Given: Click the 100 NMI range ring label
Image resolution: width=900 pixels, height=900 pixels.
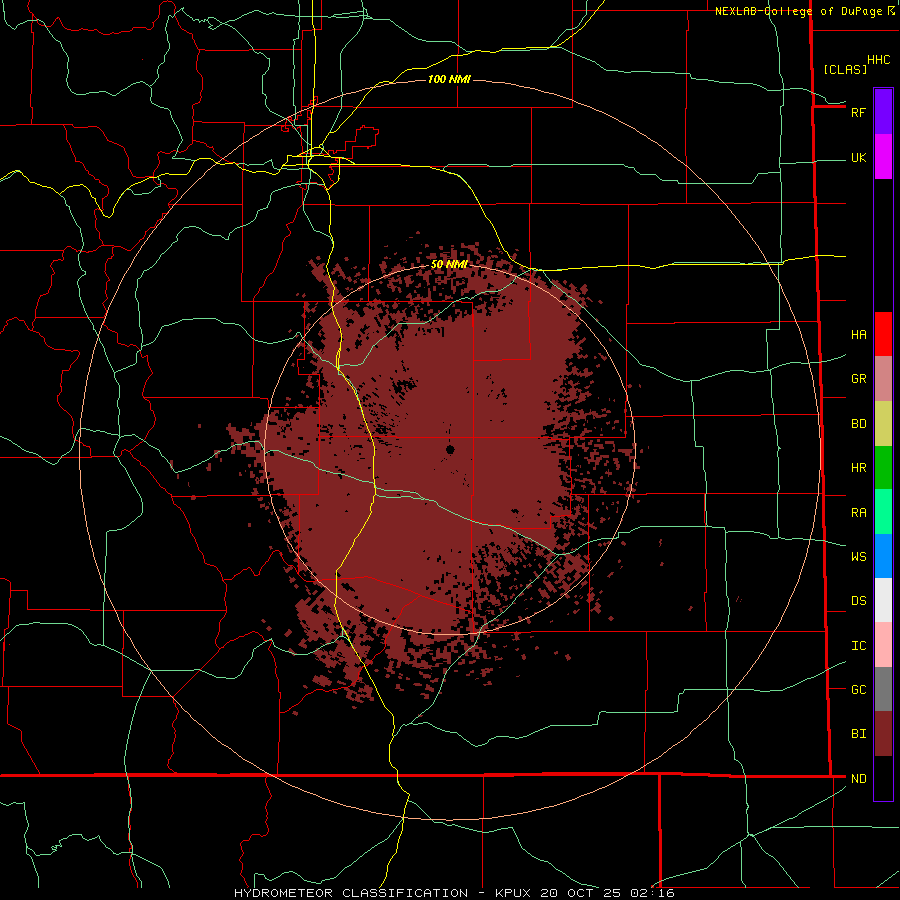Looking at the screenshot, I should [449, 79].
